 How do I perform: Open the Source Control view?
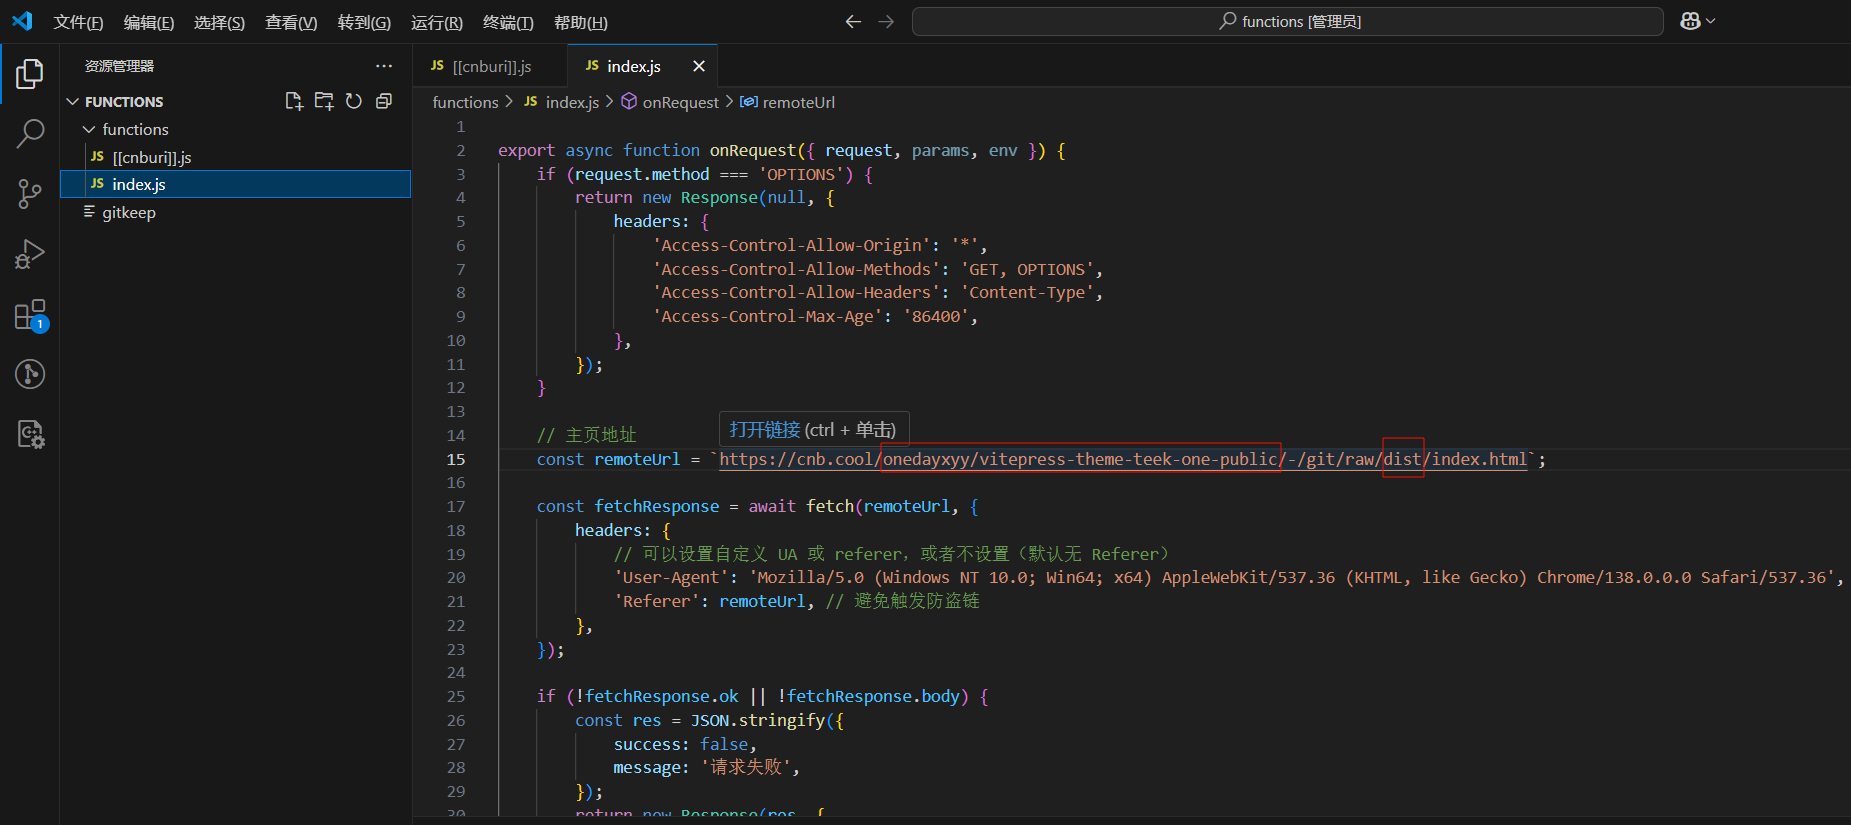30,194
